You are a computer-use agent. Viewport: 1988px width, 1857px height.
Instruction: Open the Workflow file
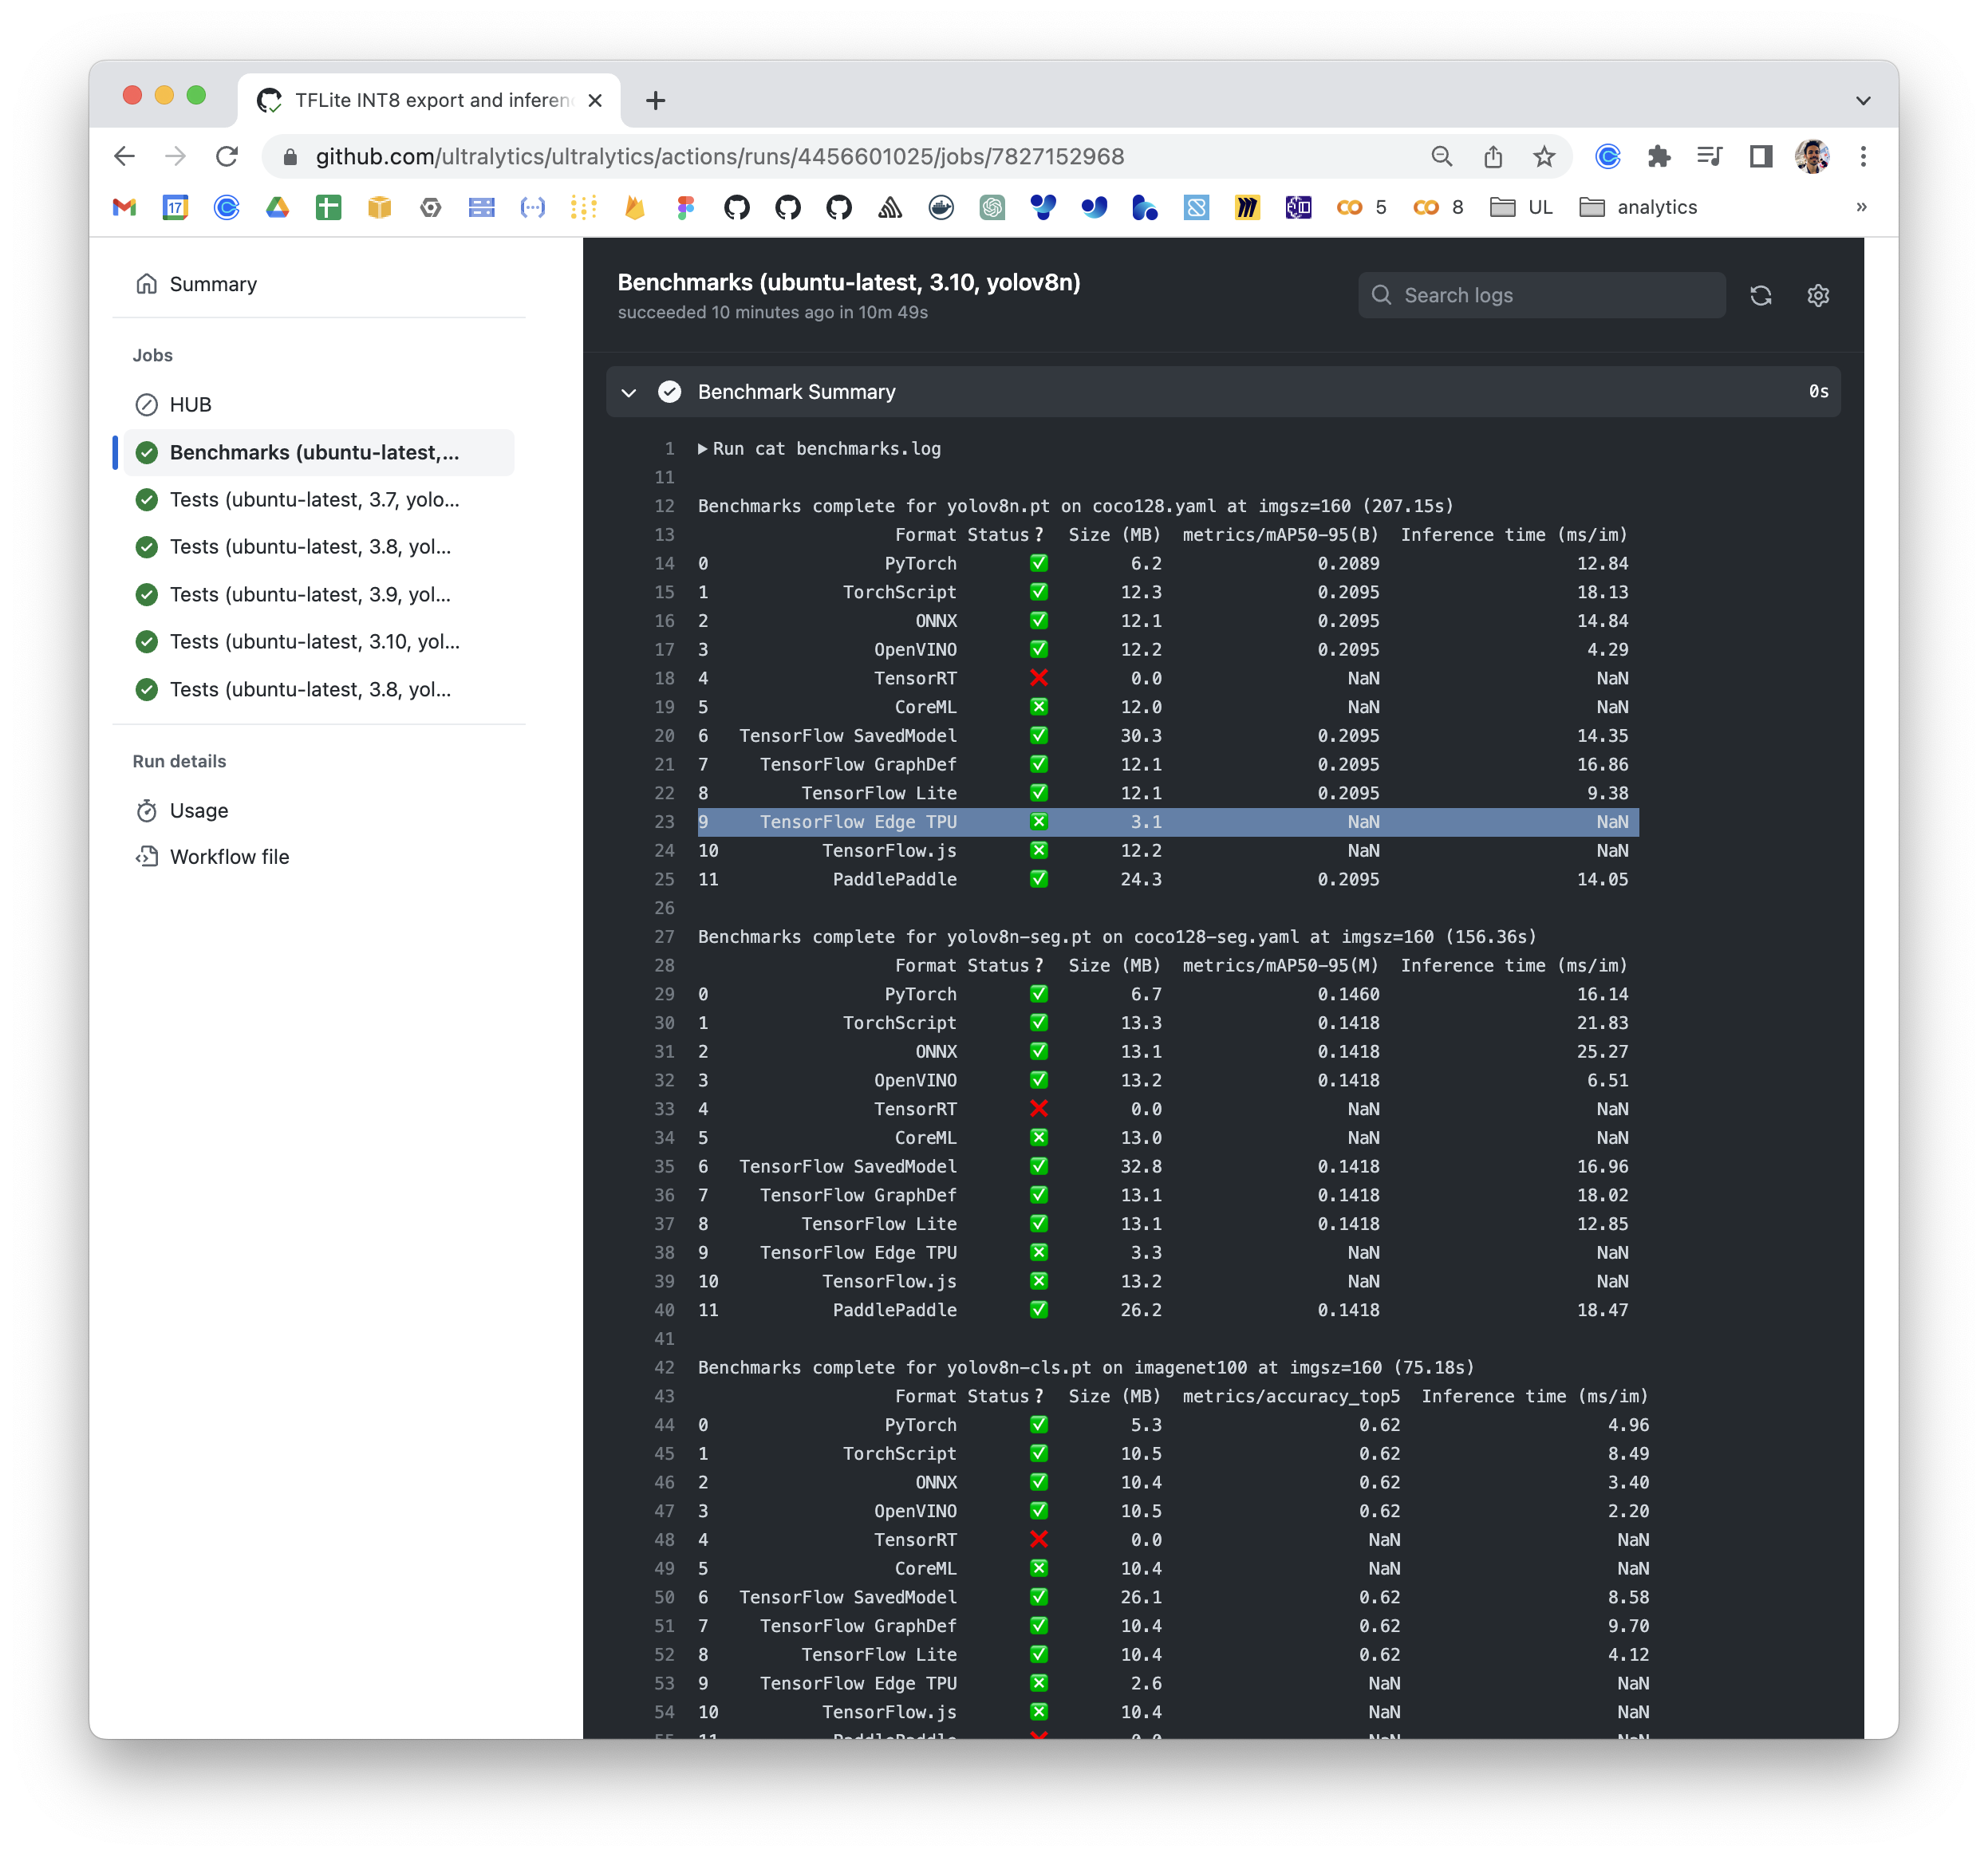(229, 856)
